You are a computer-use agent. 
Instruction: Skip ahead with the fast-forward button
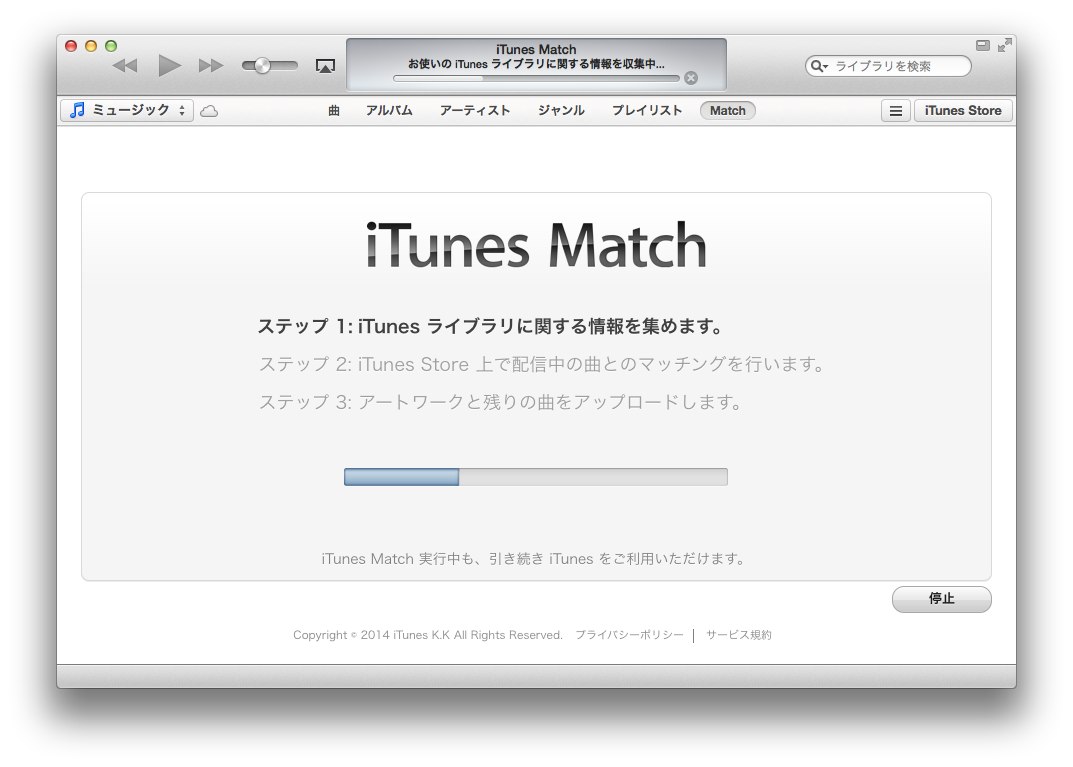211,66
